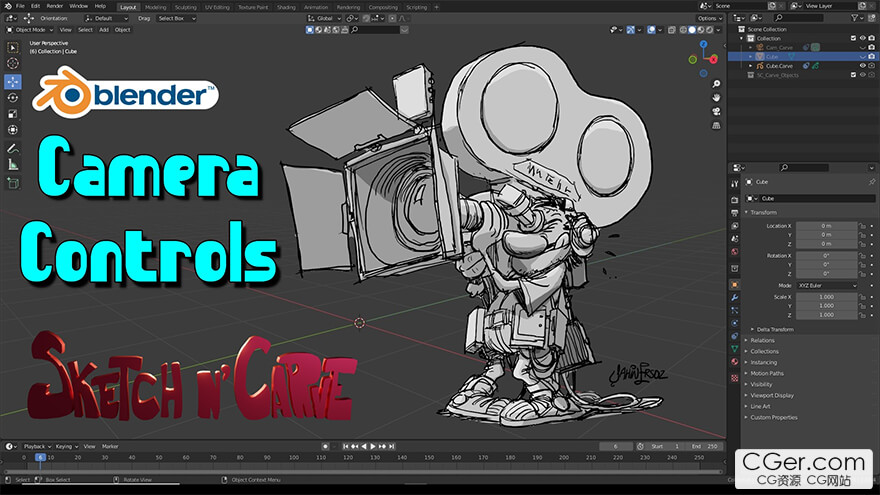Activate the Scale tool
Viewport: 880px width, 495px height.
click(13, 114)
